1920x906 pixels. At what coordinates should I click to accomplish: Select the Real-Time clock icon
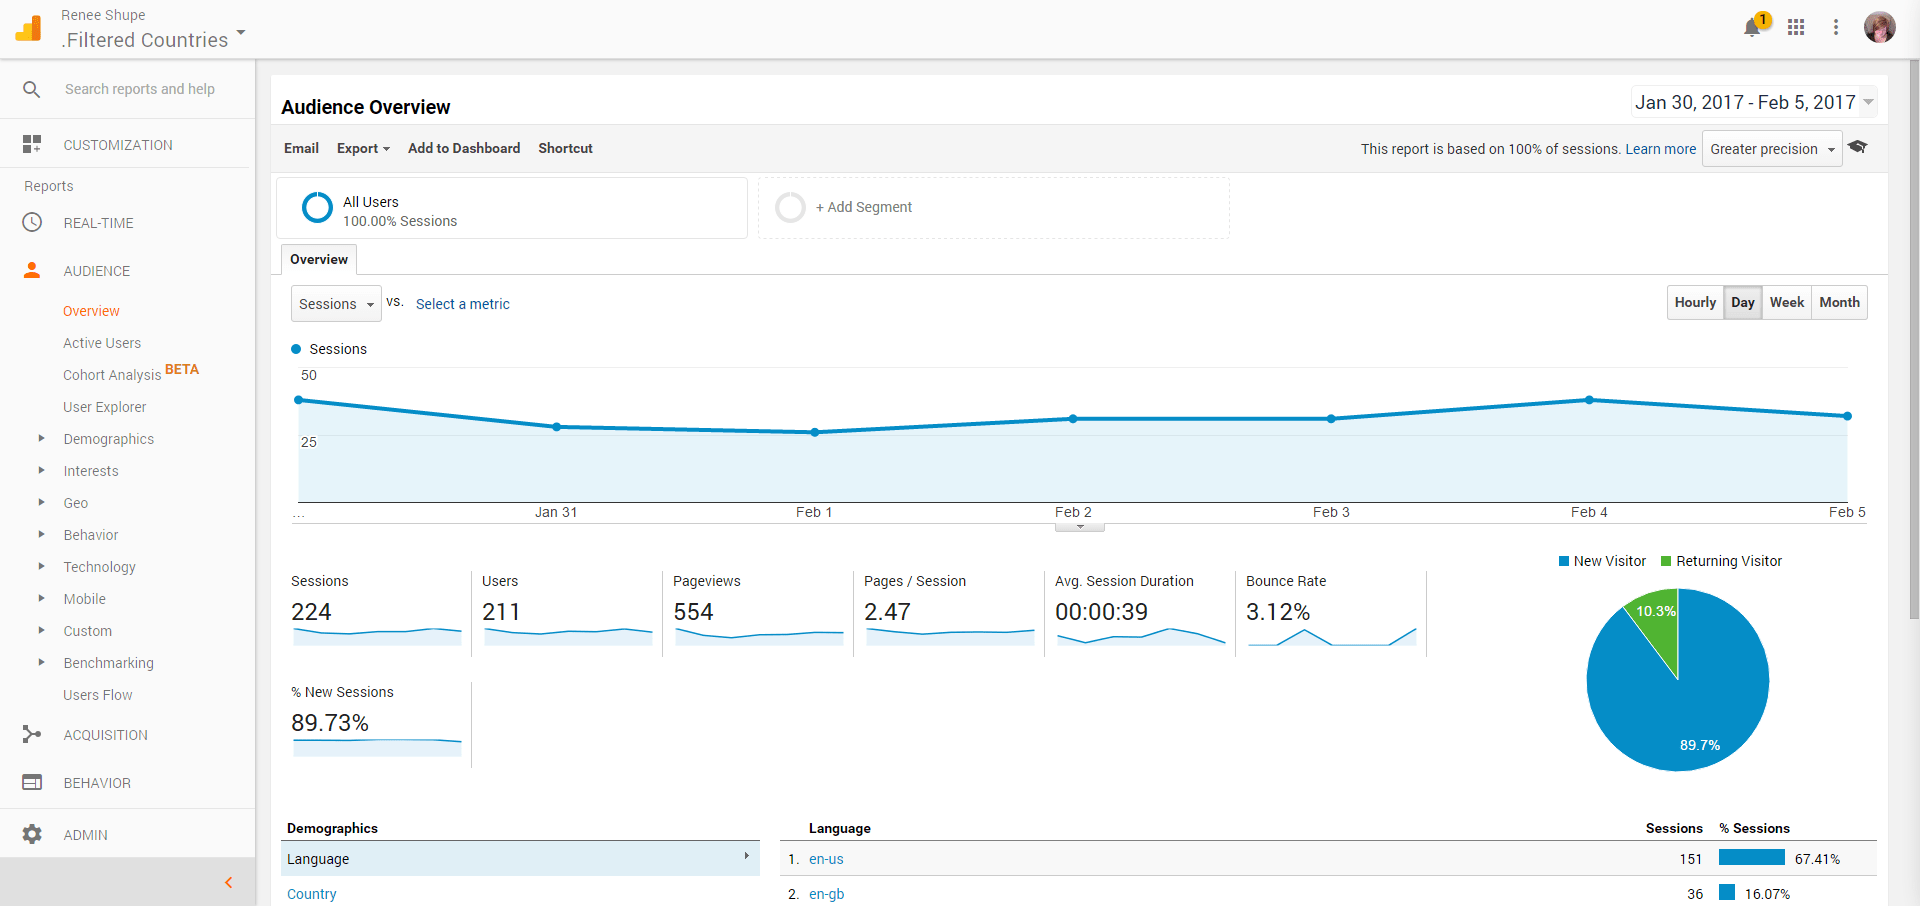[31, 222]
